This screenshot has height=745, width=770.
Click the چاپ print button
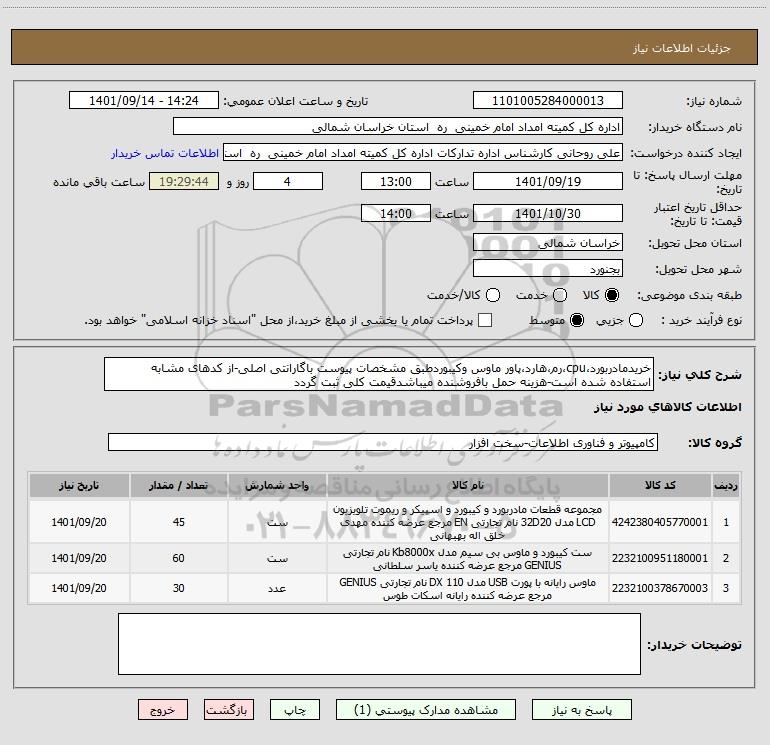coord(295,710)
